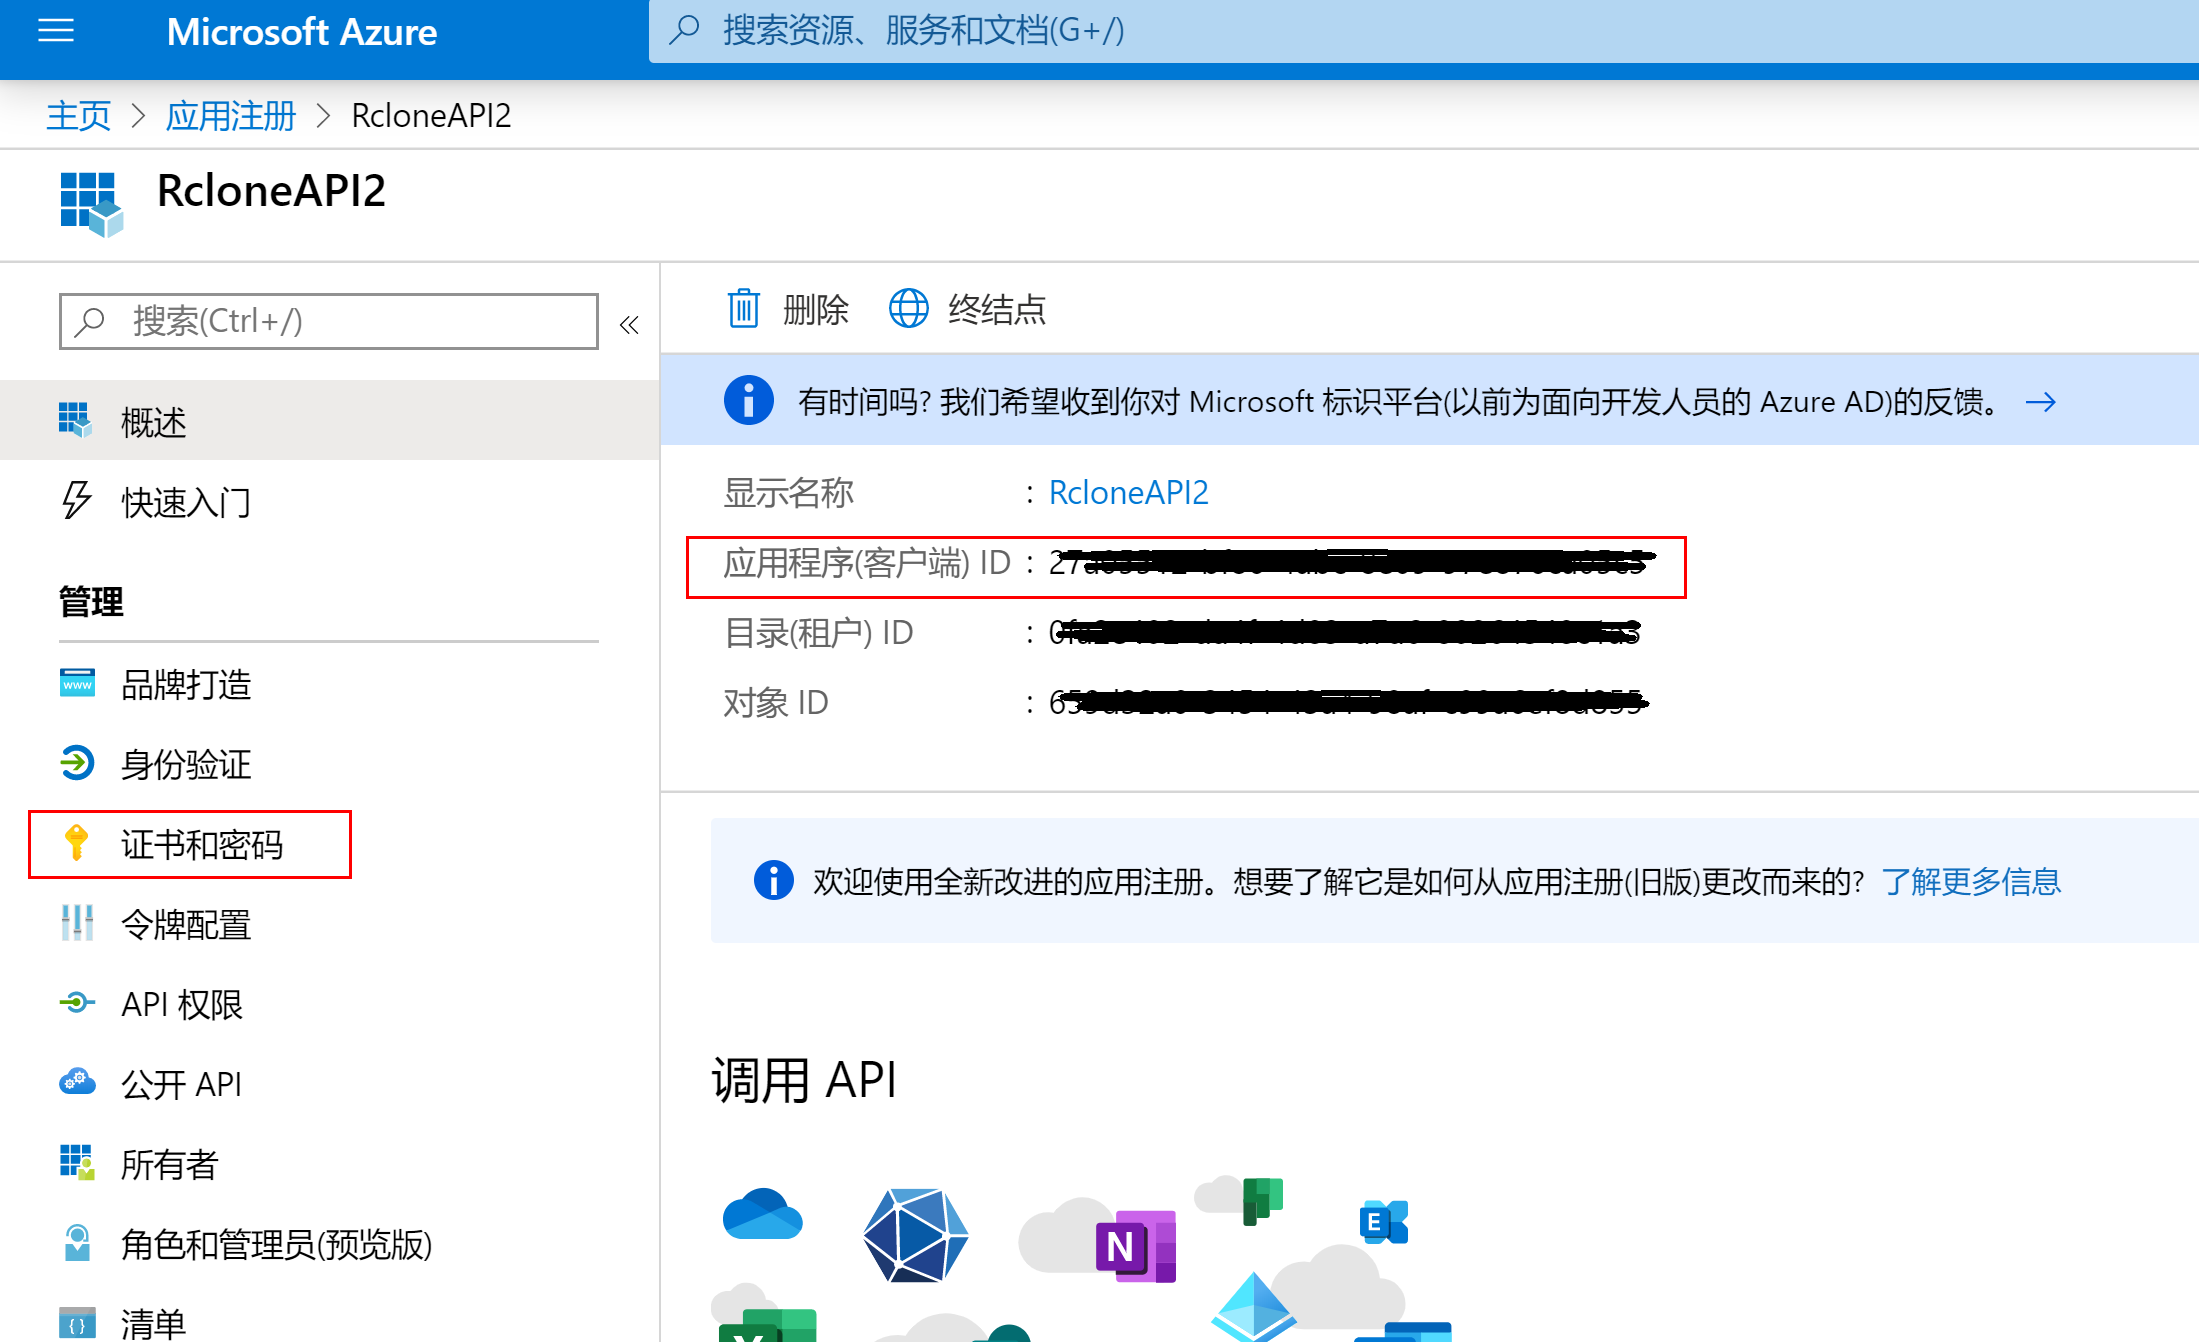
Task: Click the green Planner icon
Action: [x=1262, y=1200]
